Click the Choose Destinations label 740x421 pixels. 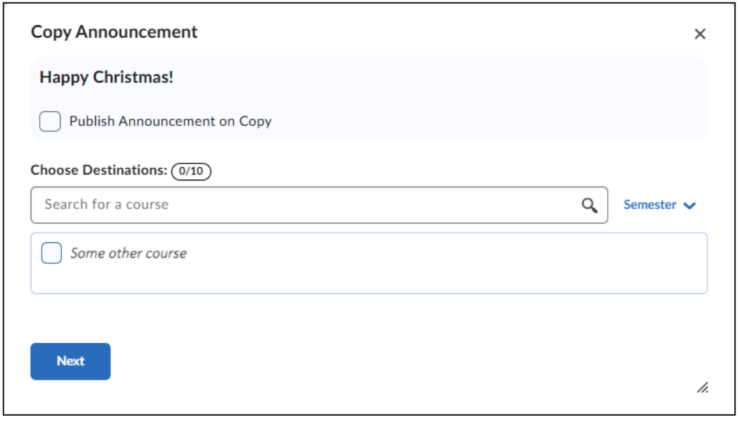pos(99,170)
